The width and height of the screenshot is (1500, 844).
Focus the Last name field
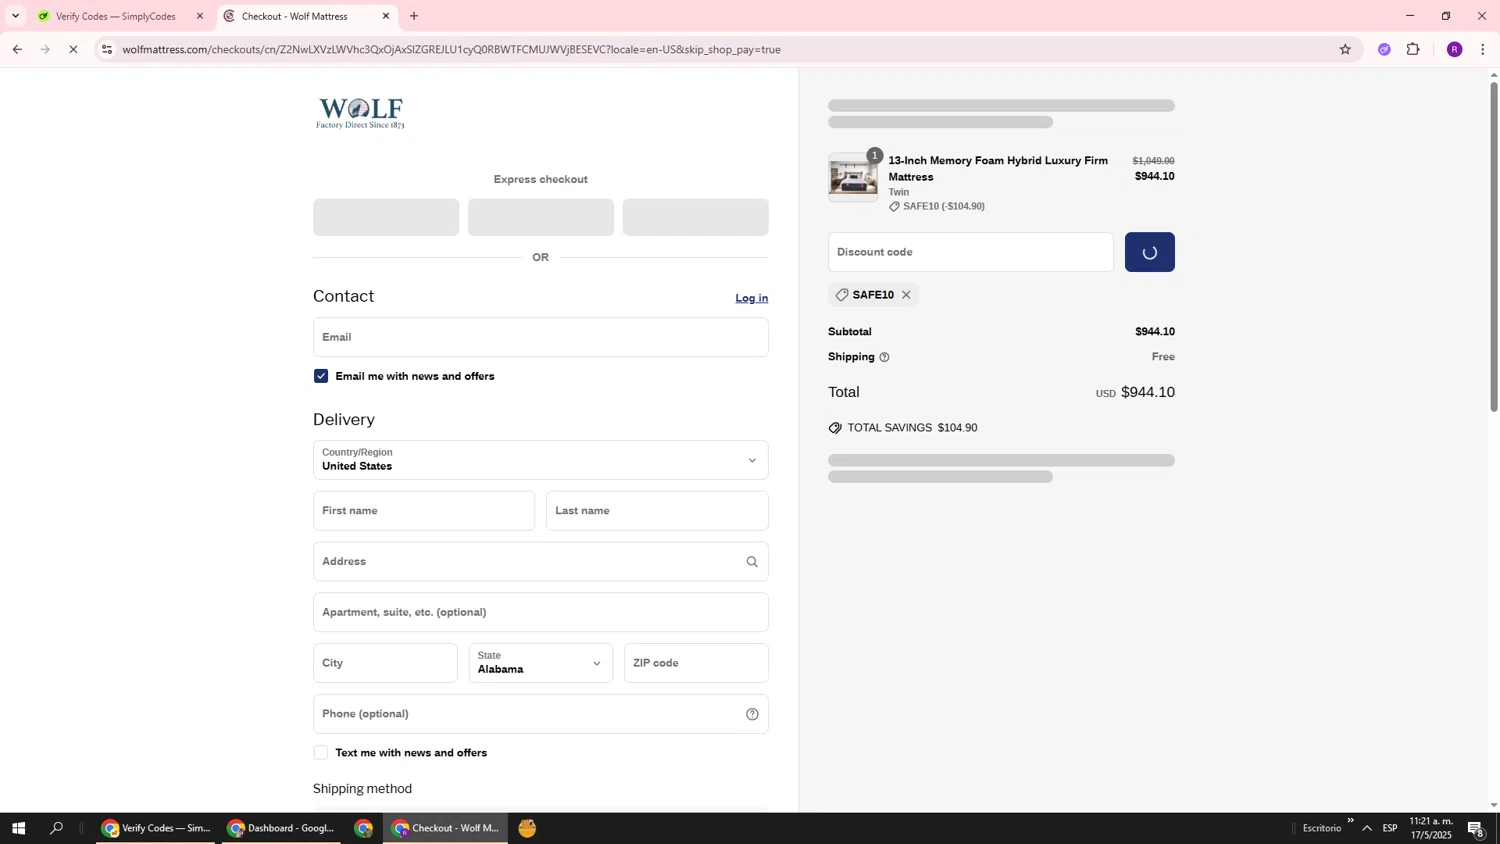657,511
